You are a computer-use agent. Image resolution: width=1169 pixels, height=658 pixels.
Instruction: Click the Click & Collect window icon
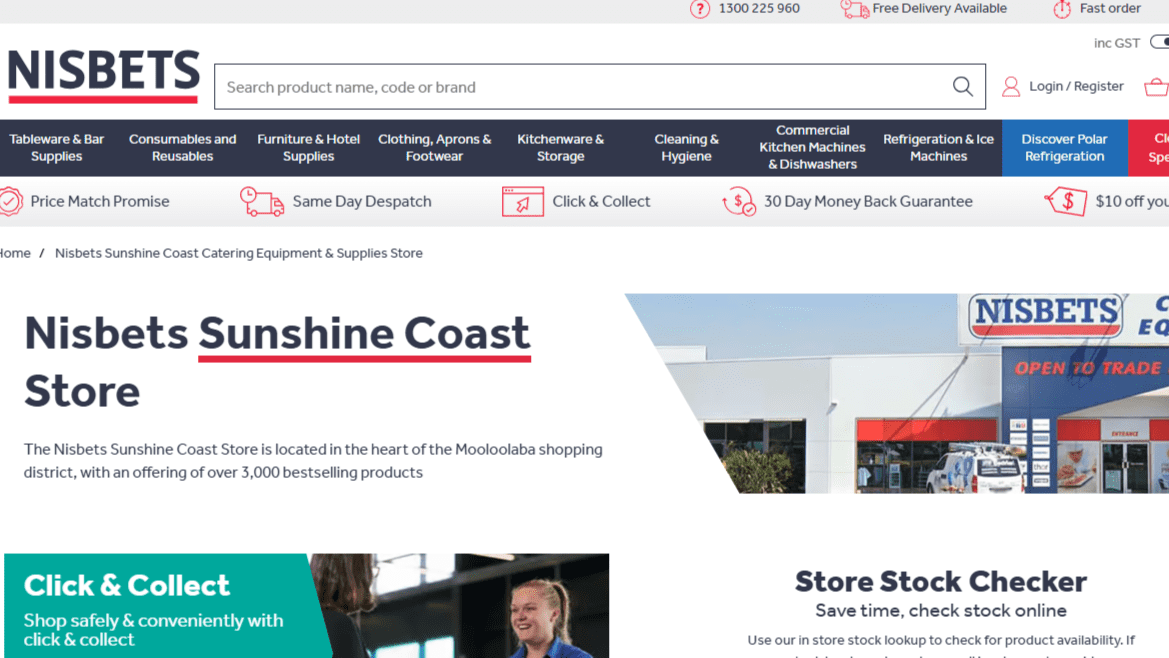coord(523,202)
